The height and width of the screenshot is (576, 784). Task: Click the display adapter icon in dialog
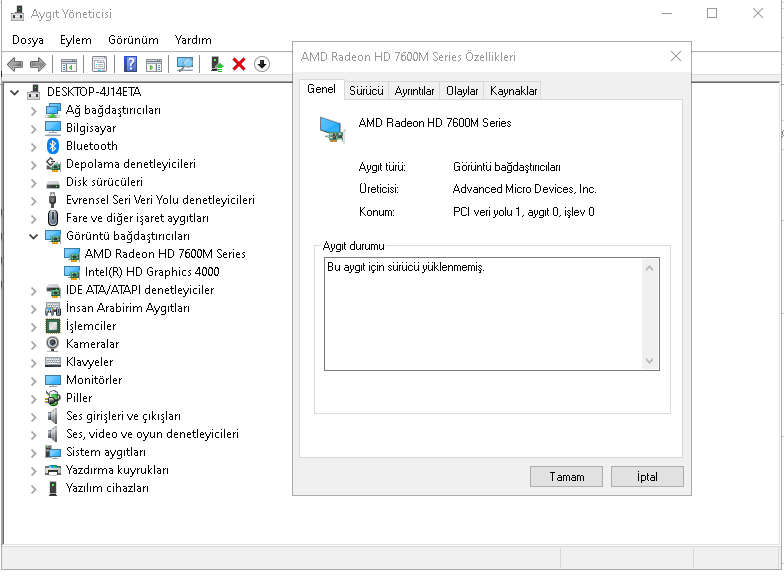point(332,129)
